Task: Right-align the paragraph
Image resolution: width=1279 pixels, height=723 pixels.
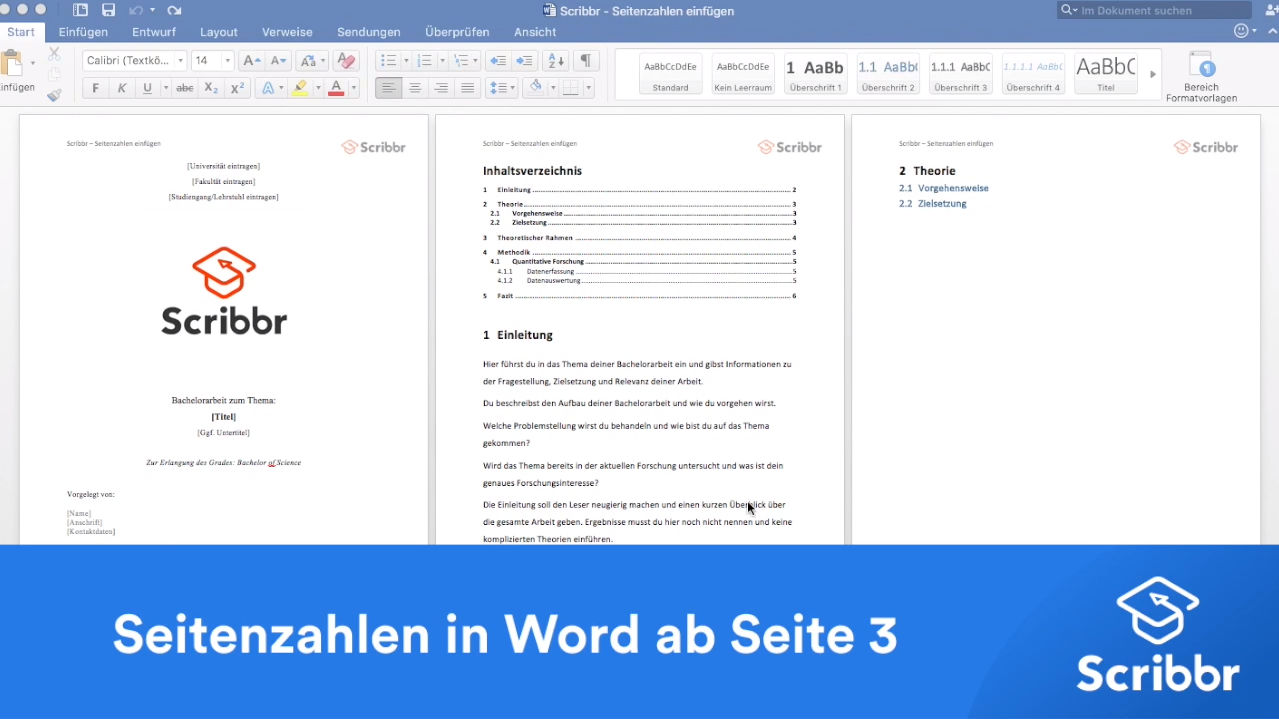Action: pyautogui.click(x=441, y=88)
